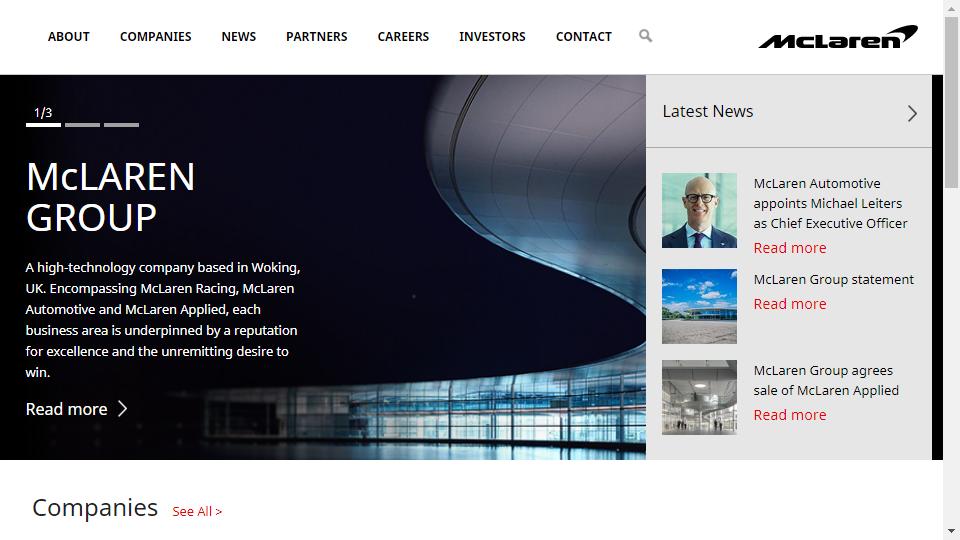Switch to second carousel slide indicator

tap(82, 125)
